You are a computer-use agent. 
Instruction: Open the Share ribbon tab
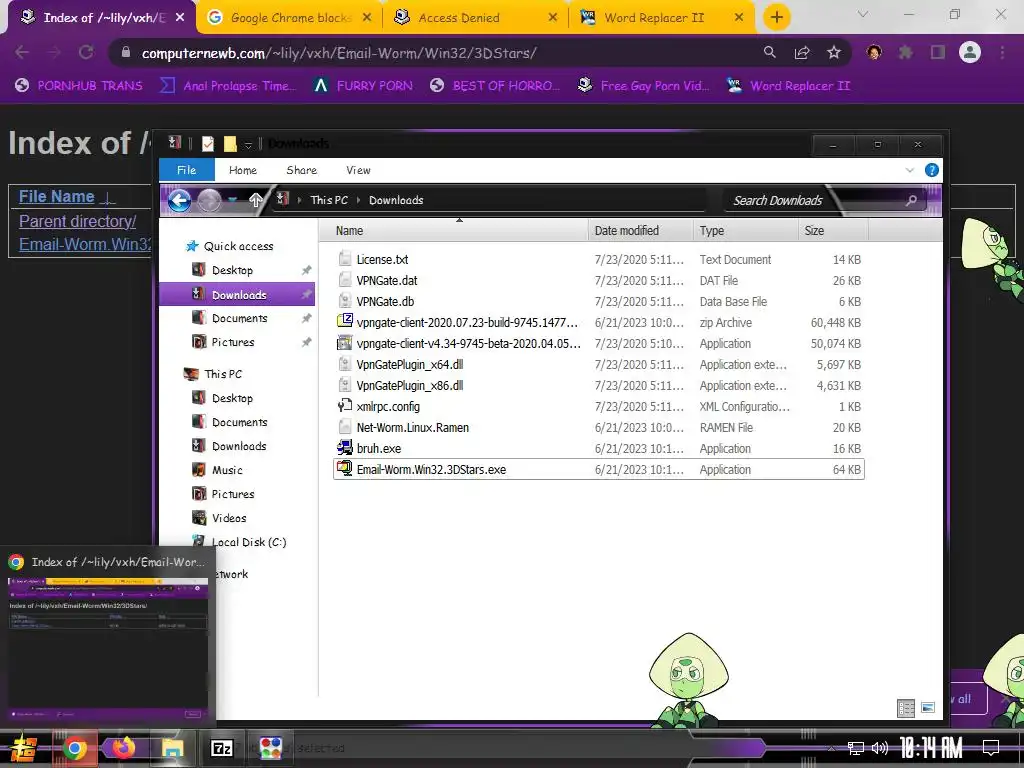click(x=301, y=170)
